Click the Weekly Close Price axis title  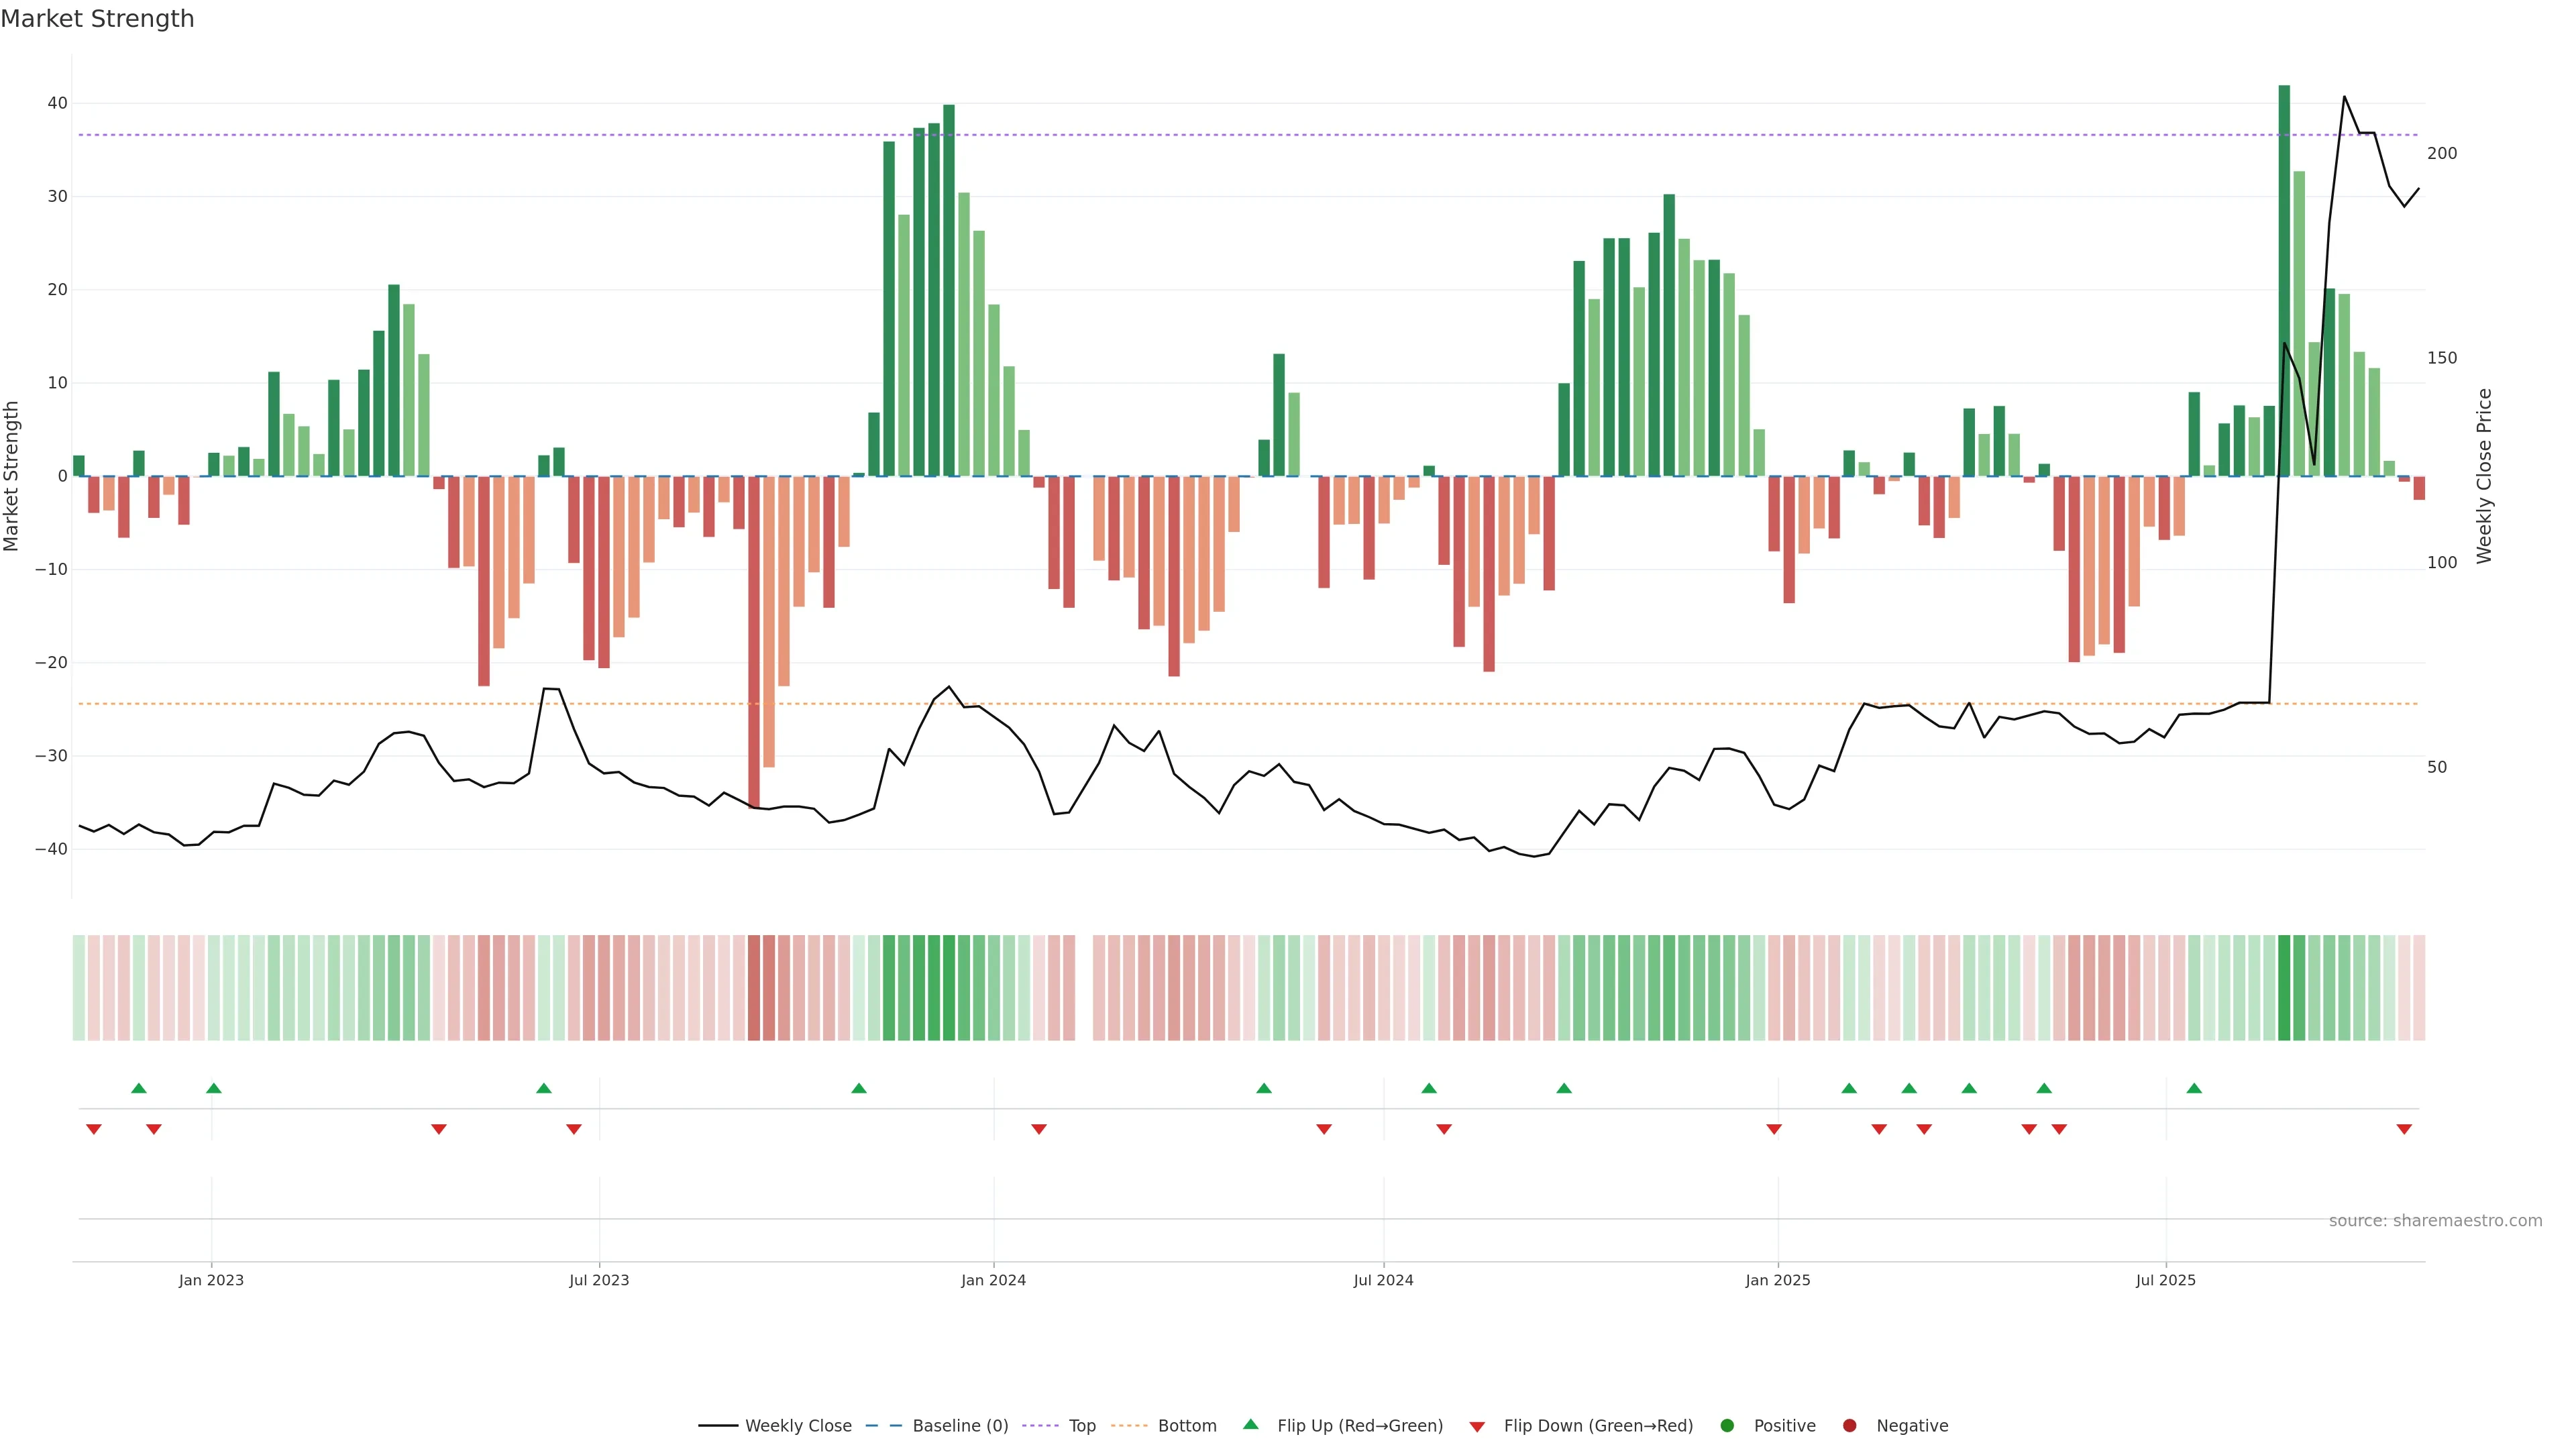2484,476
